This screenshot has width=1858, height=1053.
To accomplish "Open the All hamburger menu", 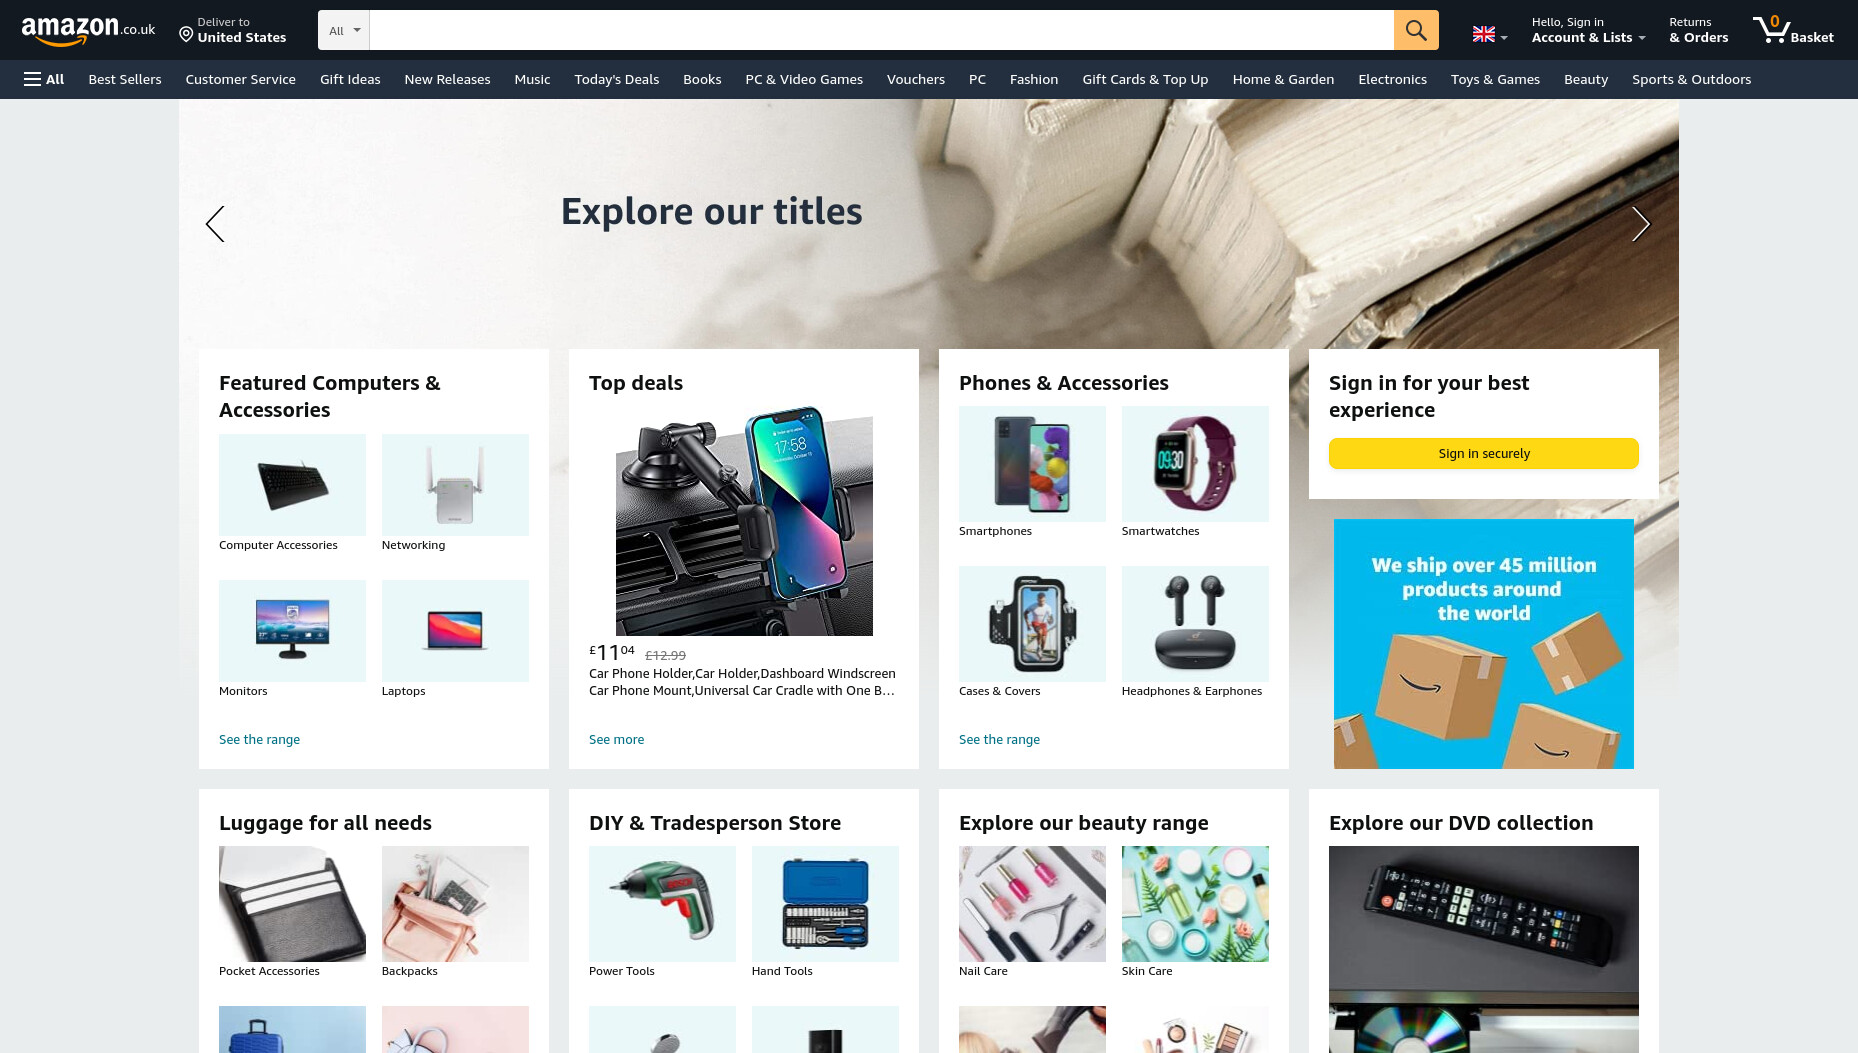I will click(x=44, y=79).
